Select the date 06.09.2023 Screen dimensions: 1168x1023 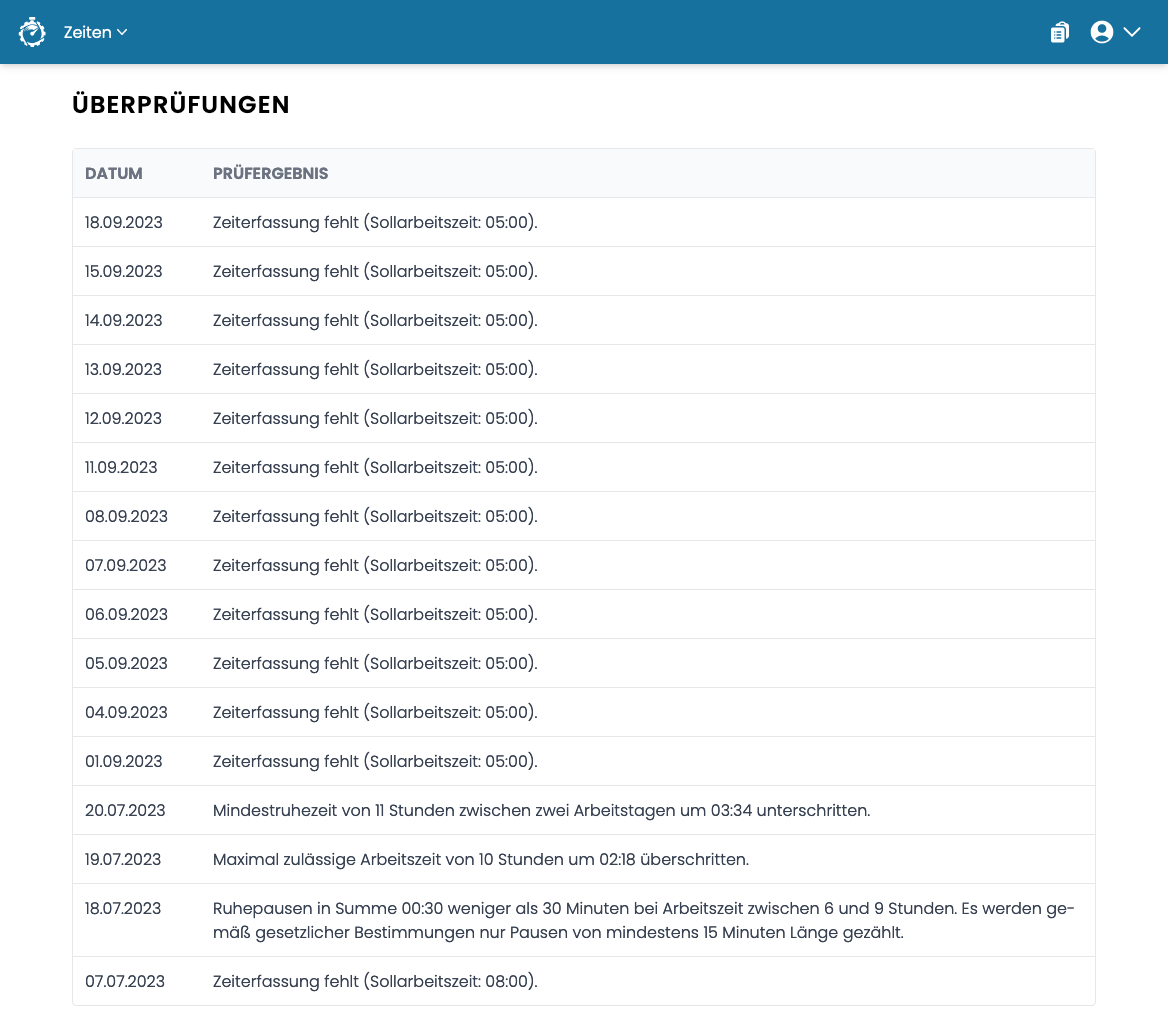[127, 615]
